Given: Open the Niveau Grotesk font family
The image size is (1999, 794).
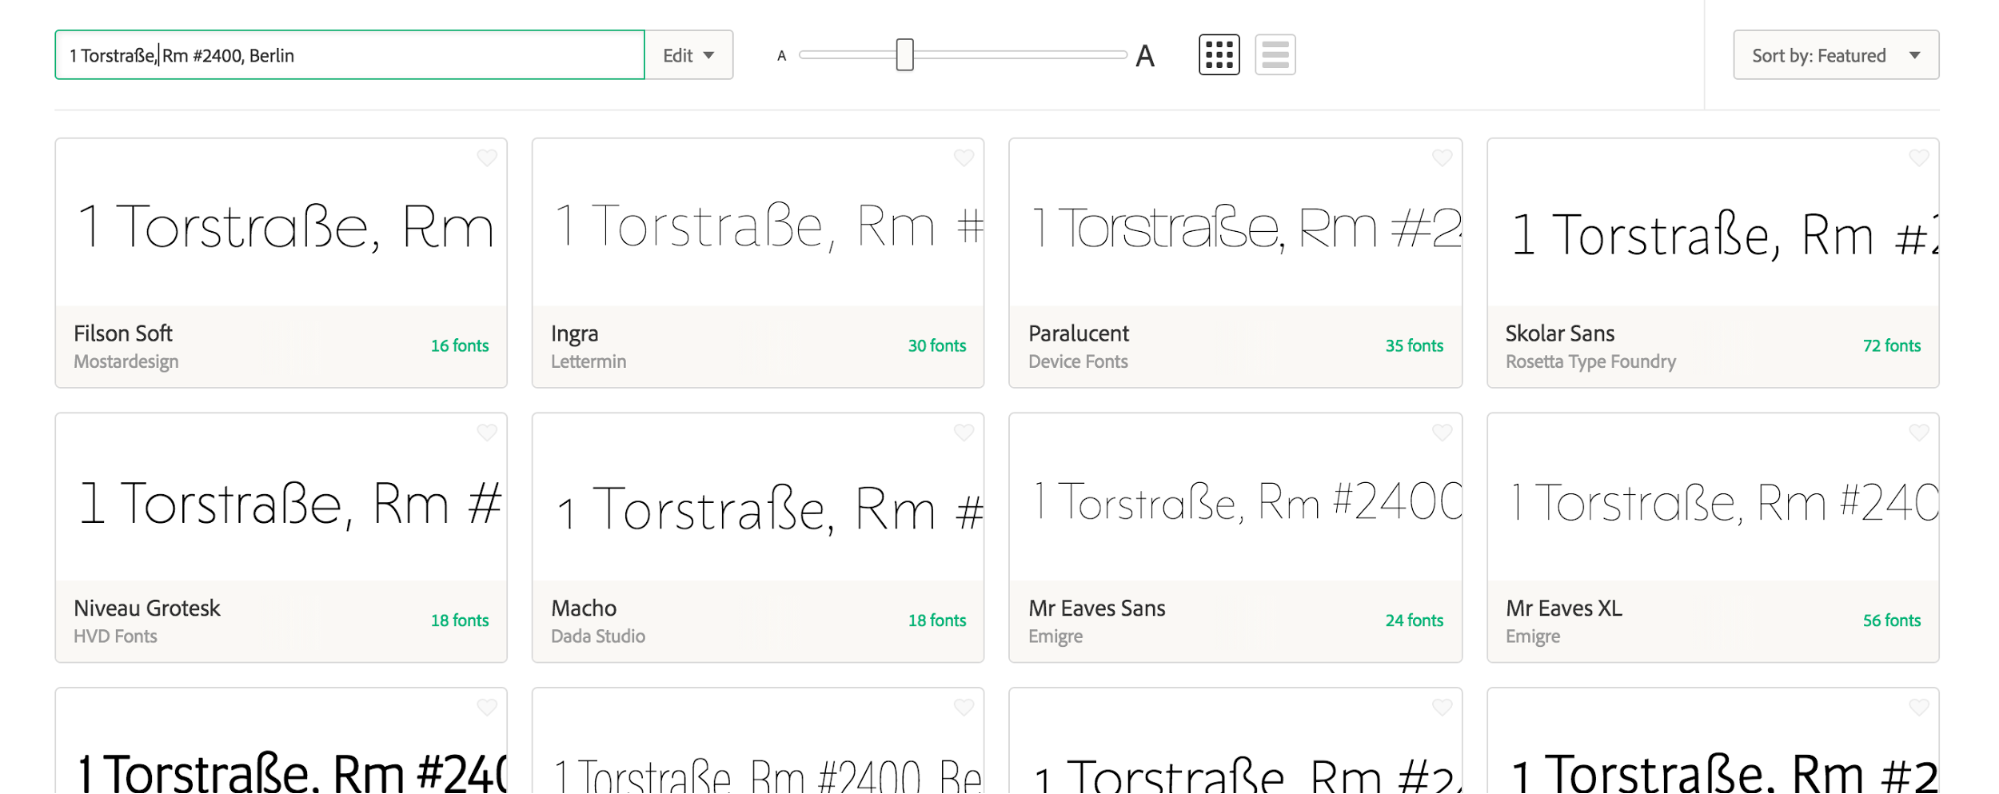Looking at the screenshot, I should (147, 608).
